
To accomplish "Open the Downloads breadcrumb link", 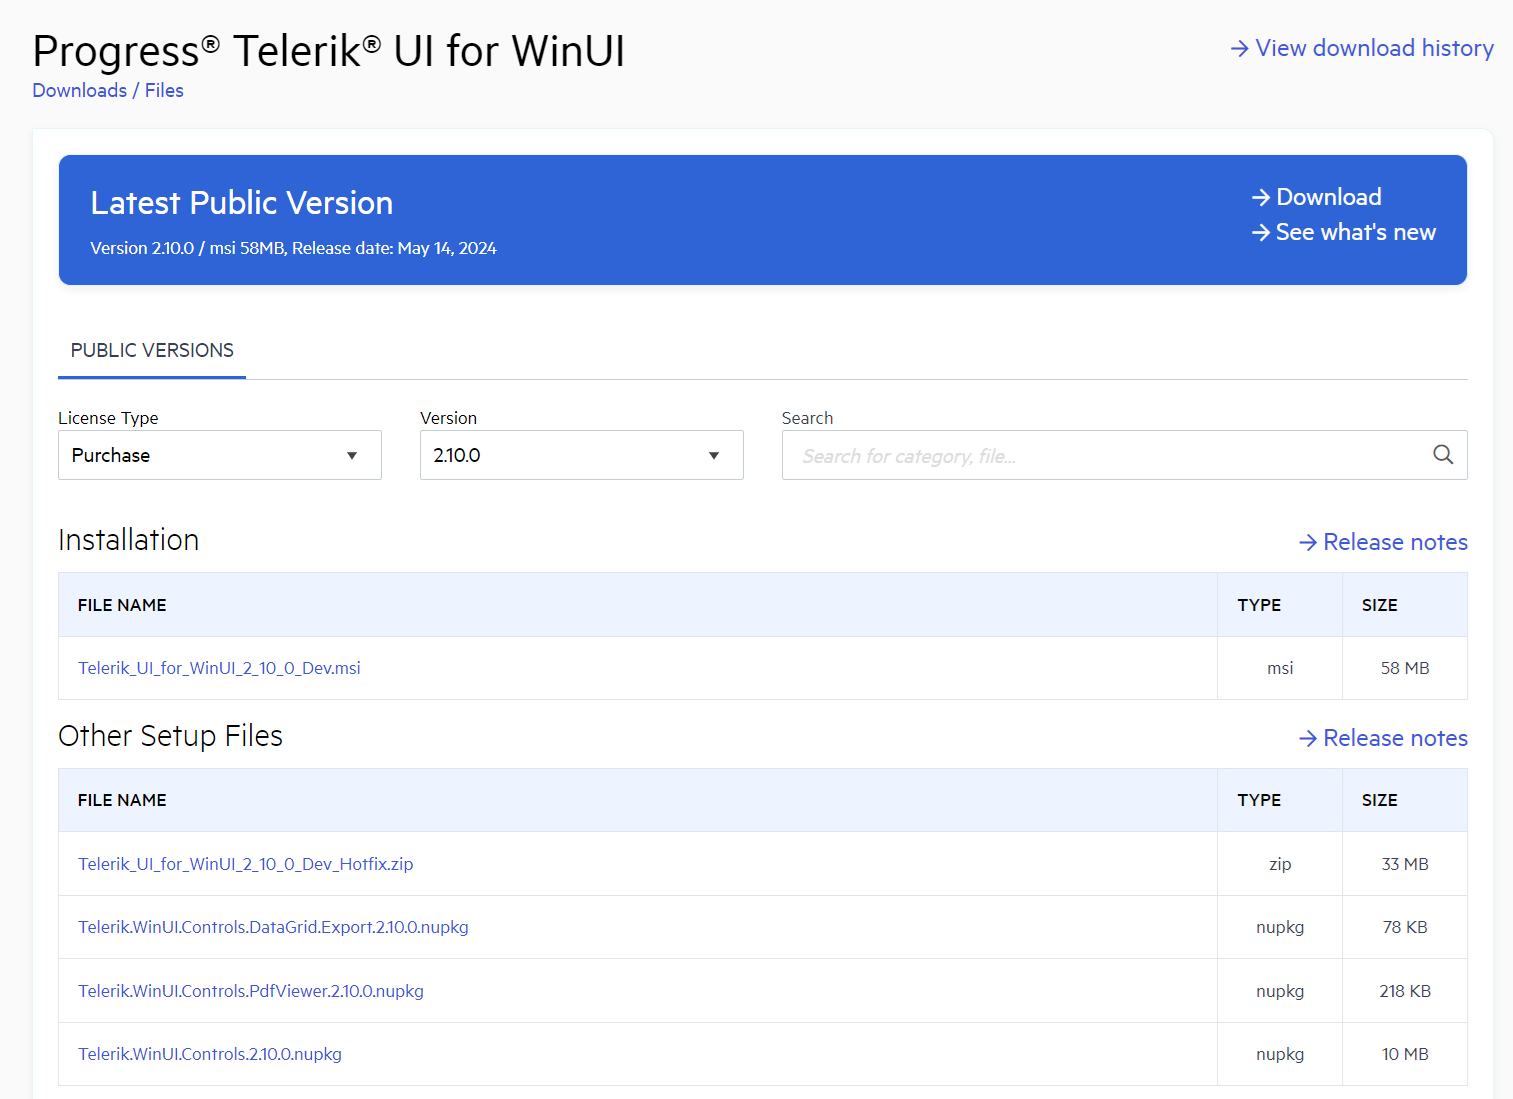I will 79,90.
